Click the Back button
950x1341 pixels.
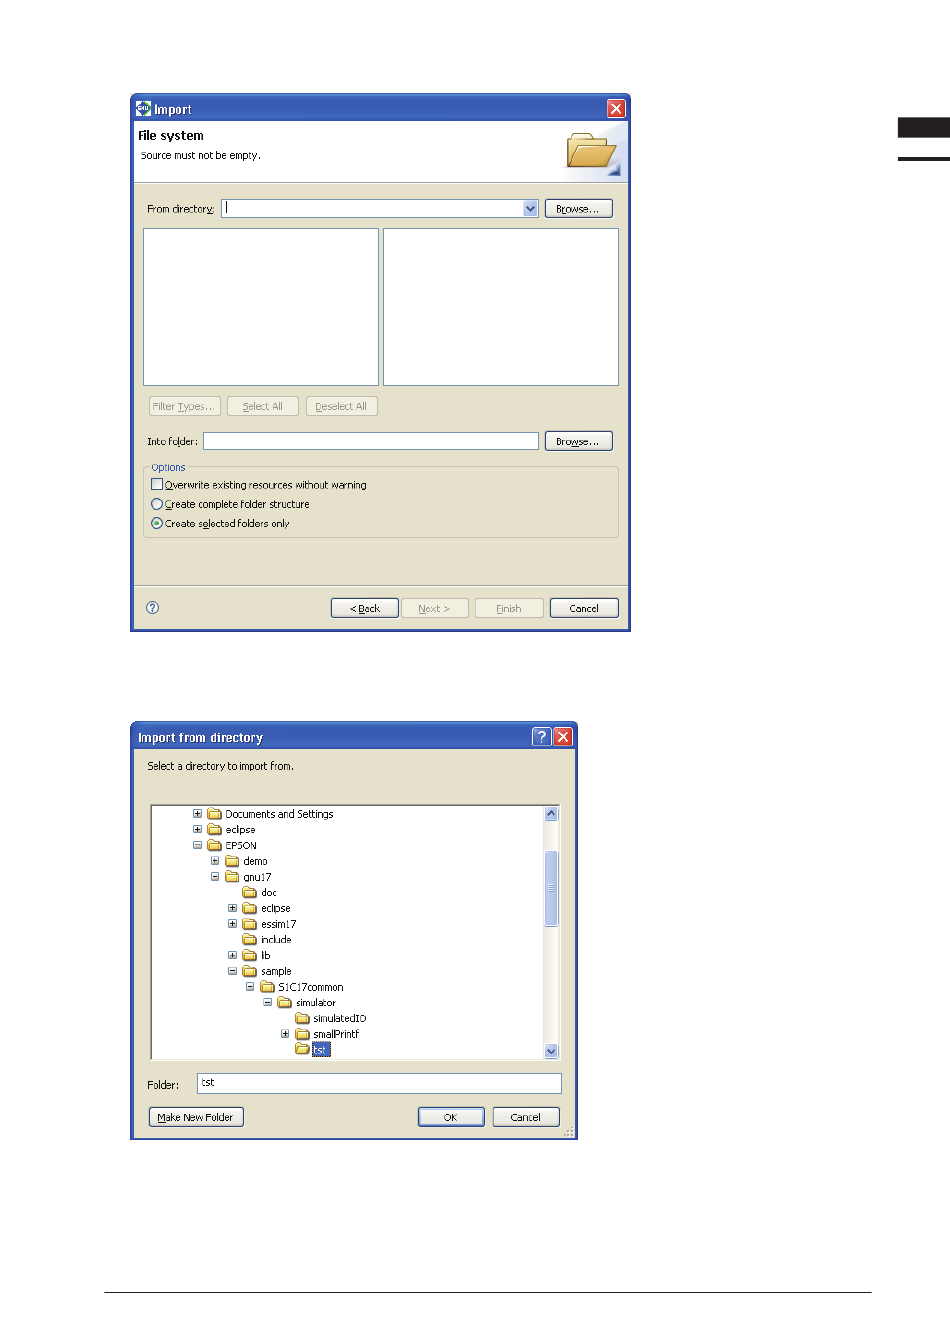point(365,608)
